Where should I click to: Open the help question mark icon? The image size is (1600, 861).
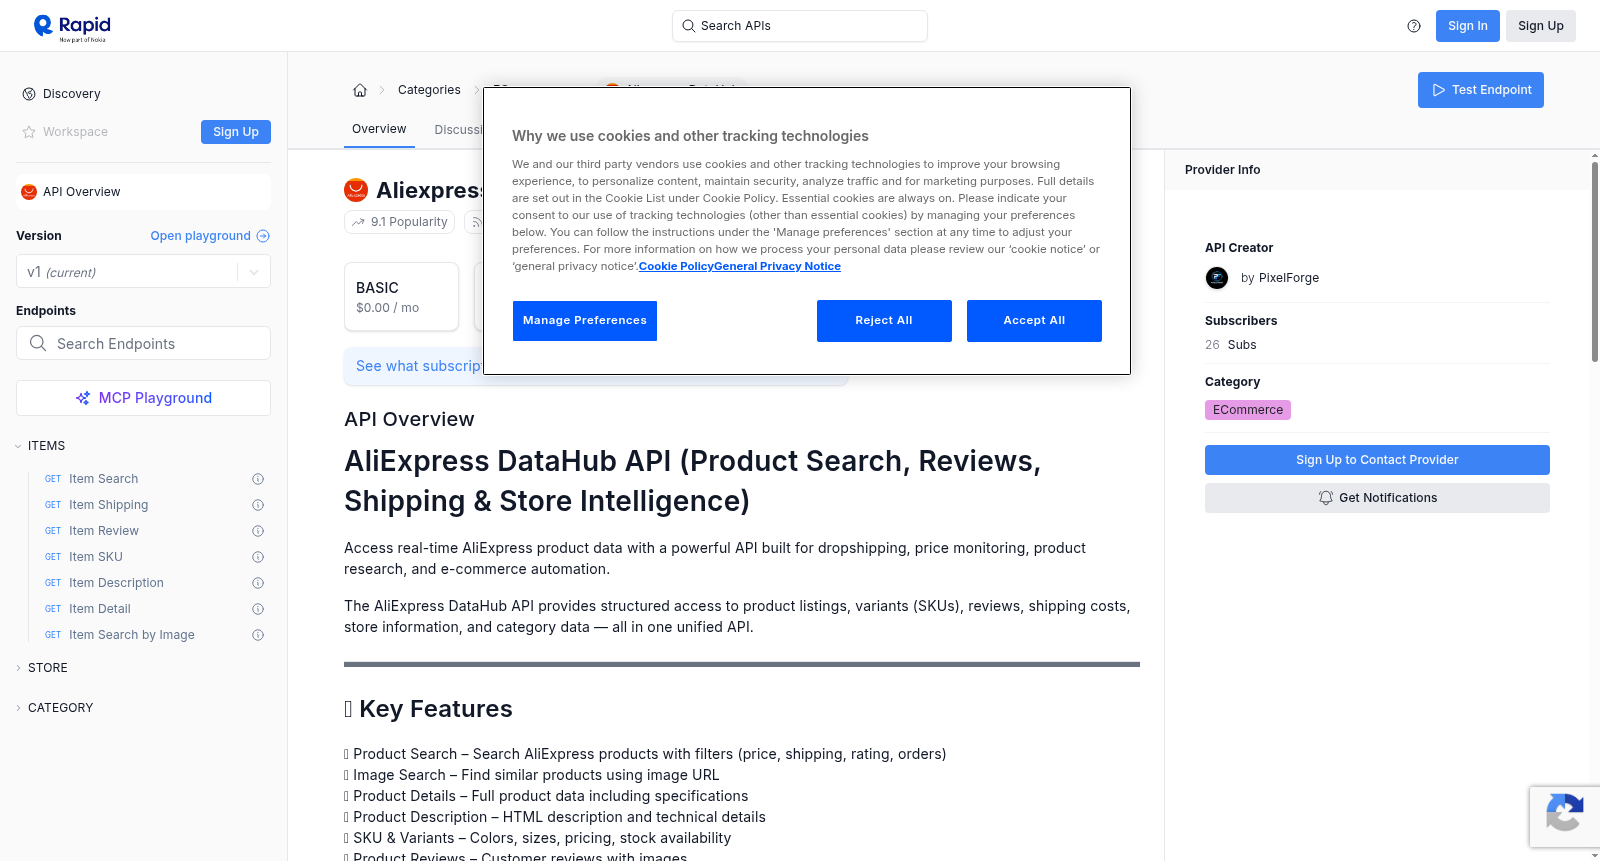coord(1414,26)
